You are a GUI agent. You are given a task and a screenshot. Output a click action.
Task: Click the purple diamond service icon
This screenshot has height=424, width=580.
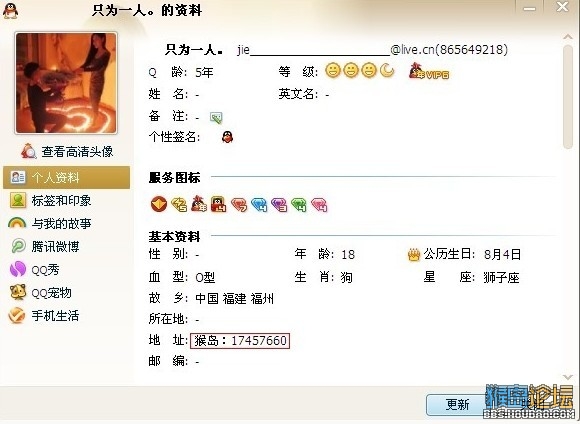pos(279,205)
